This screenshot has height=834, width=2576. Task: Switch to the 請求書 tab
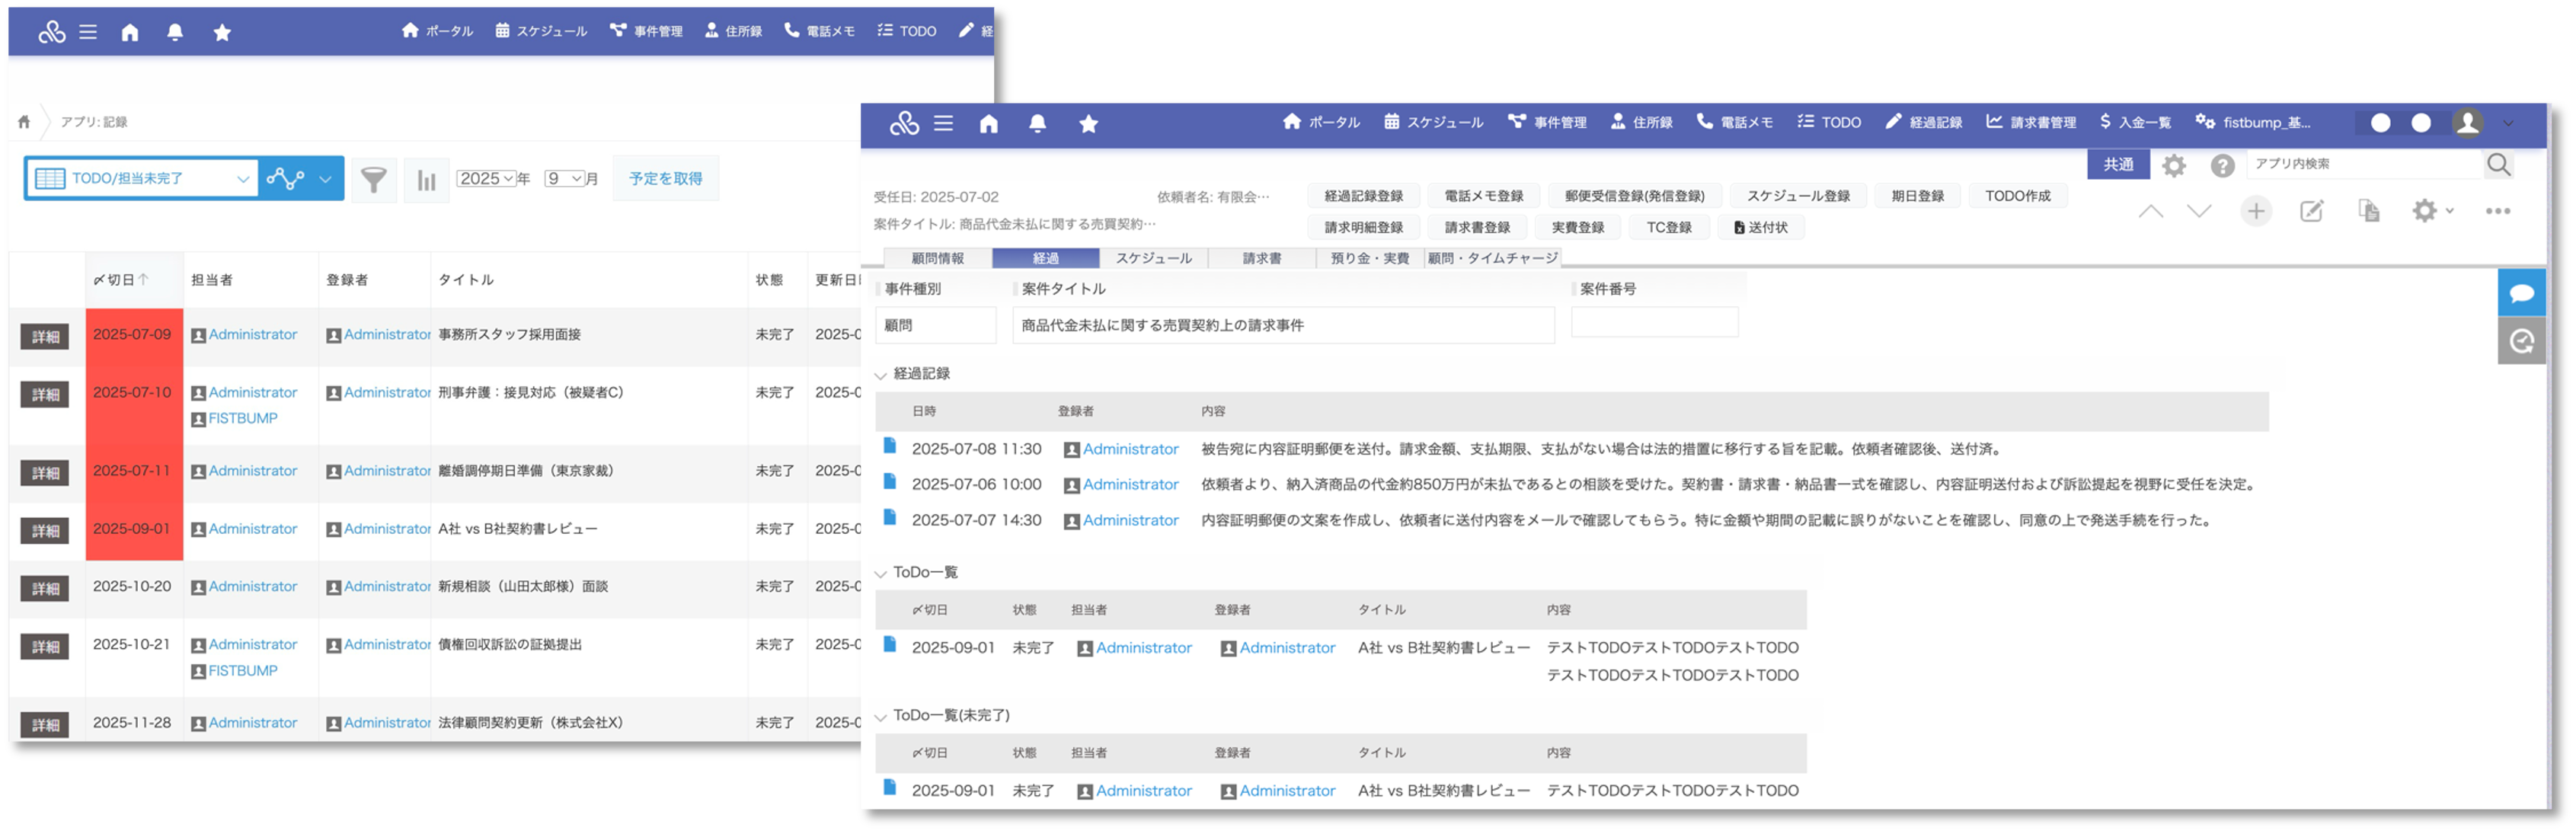1261,258
